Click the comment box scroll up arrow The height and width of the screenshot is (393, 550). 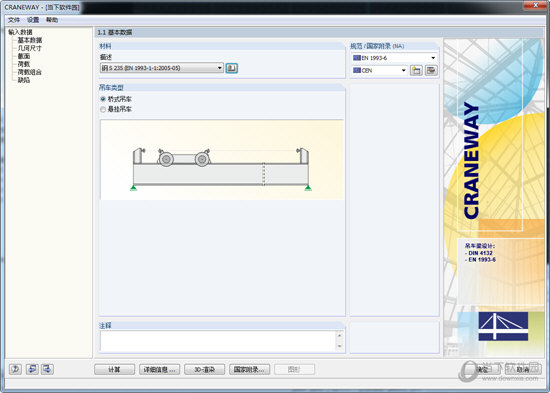pyautogui.click(x=340, y=335)
